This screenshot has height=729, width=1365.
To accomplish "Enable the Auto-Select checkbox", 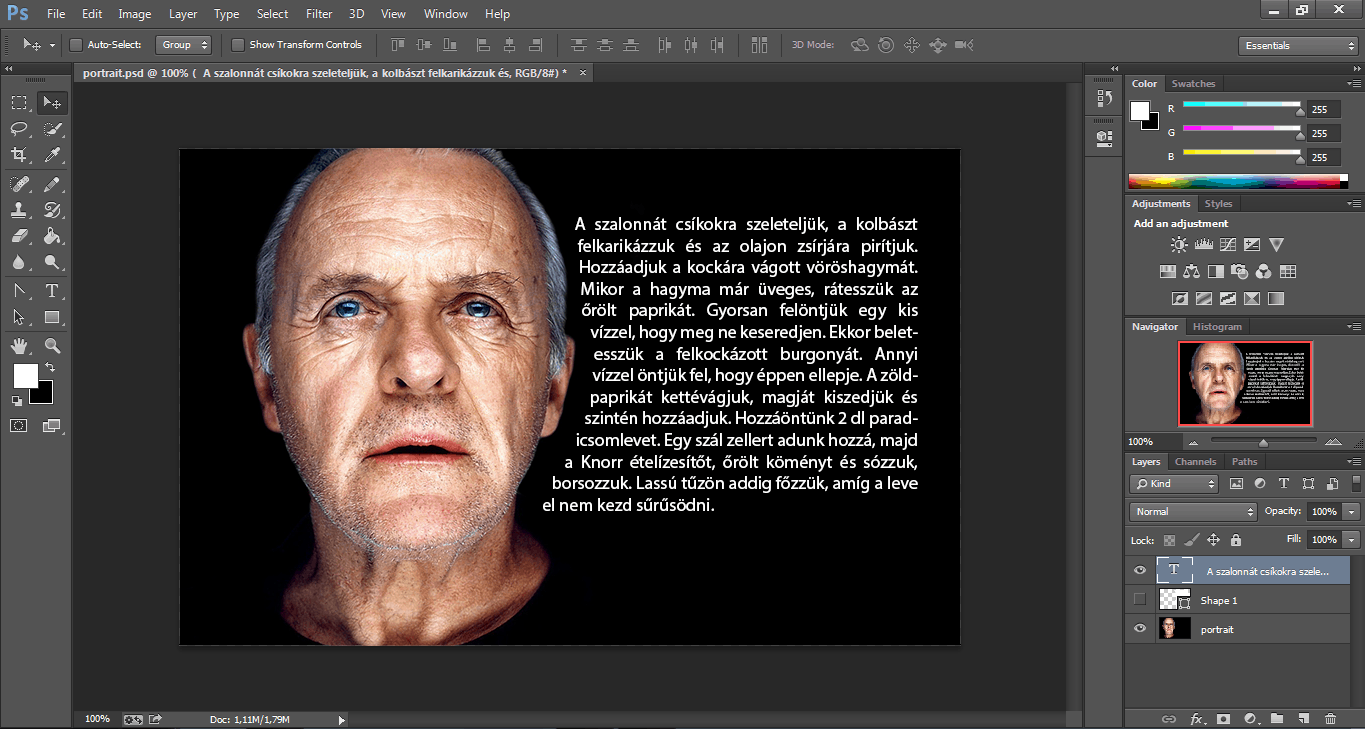I will 76,45.
